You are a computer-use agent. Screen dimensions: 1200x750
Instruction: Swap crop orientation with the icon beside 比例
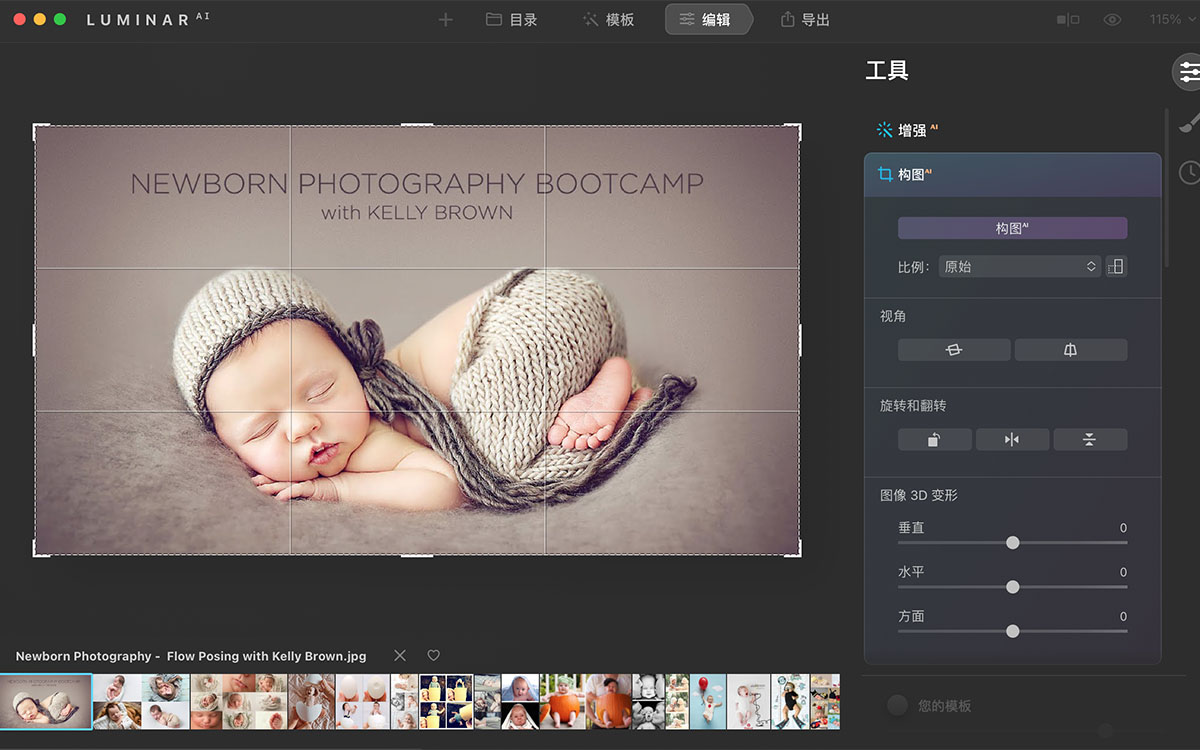(1116, 267)
